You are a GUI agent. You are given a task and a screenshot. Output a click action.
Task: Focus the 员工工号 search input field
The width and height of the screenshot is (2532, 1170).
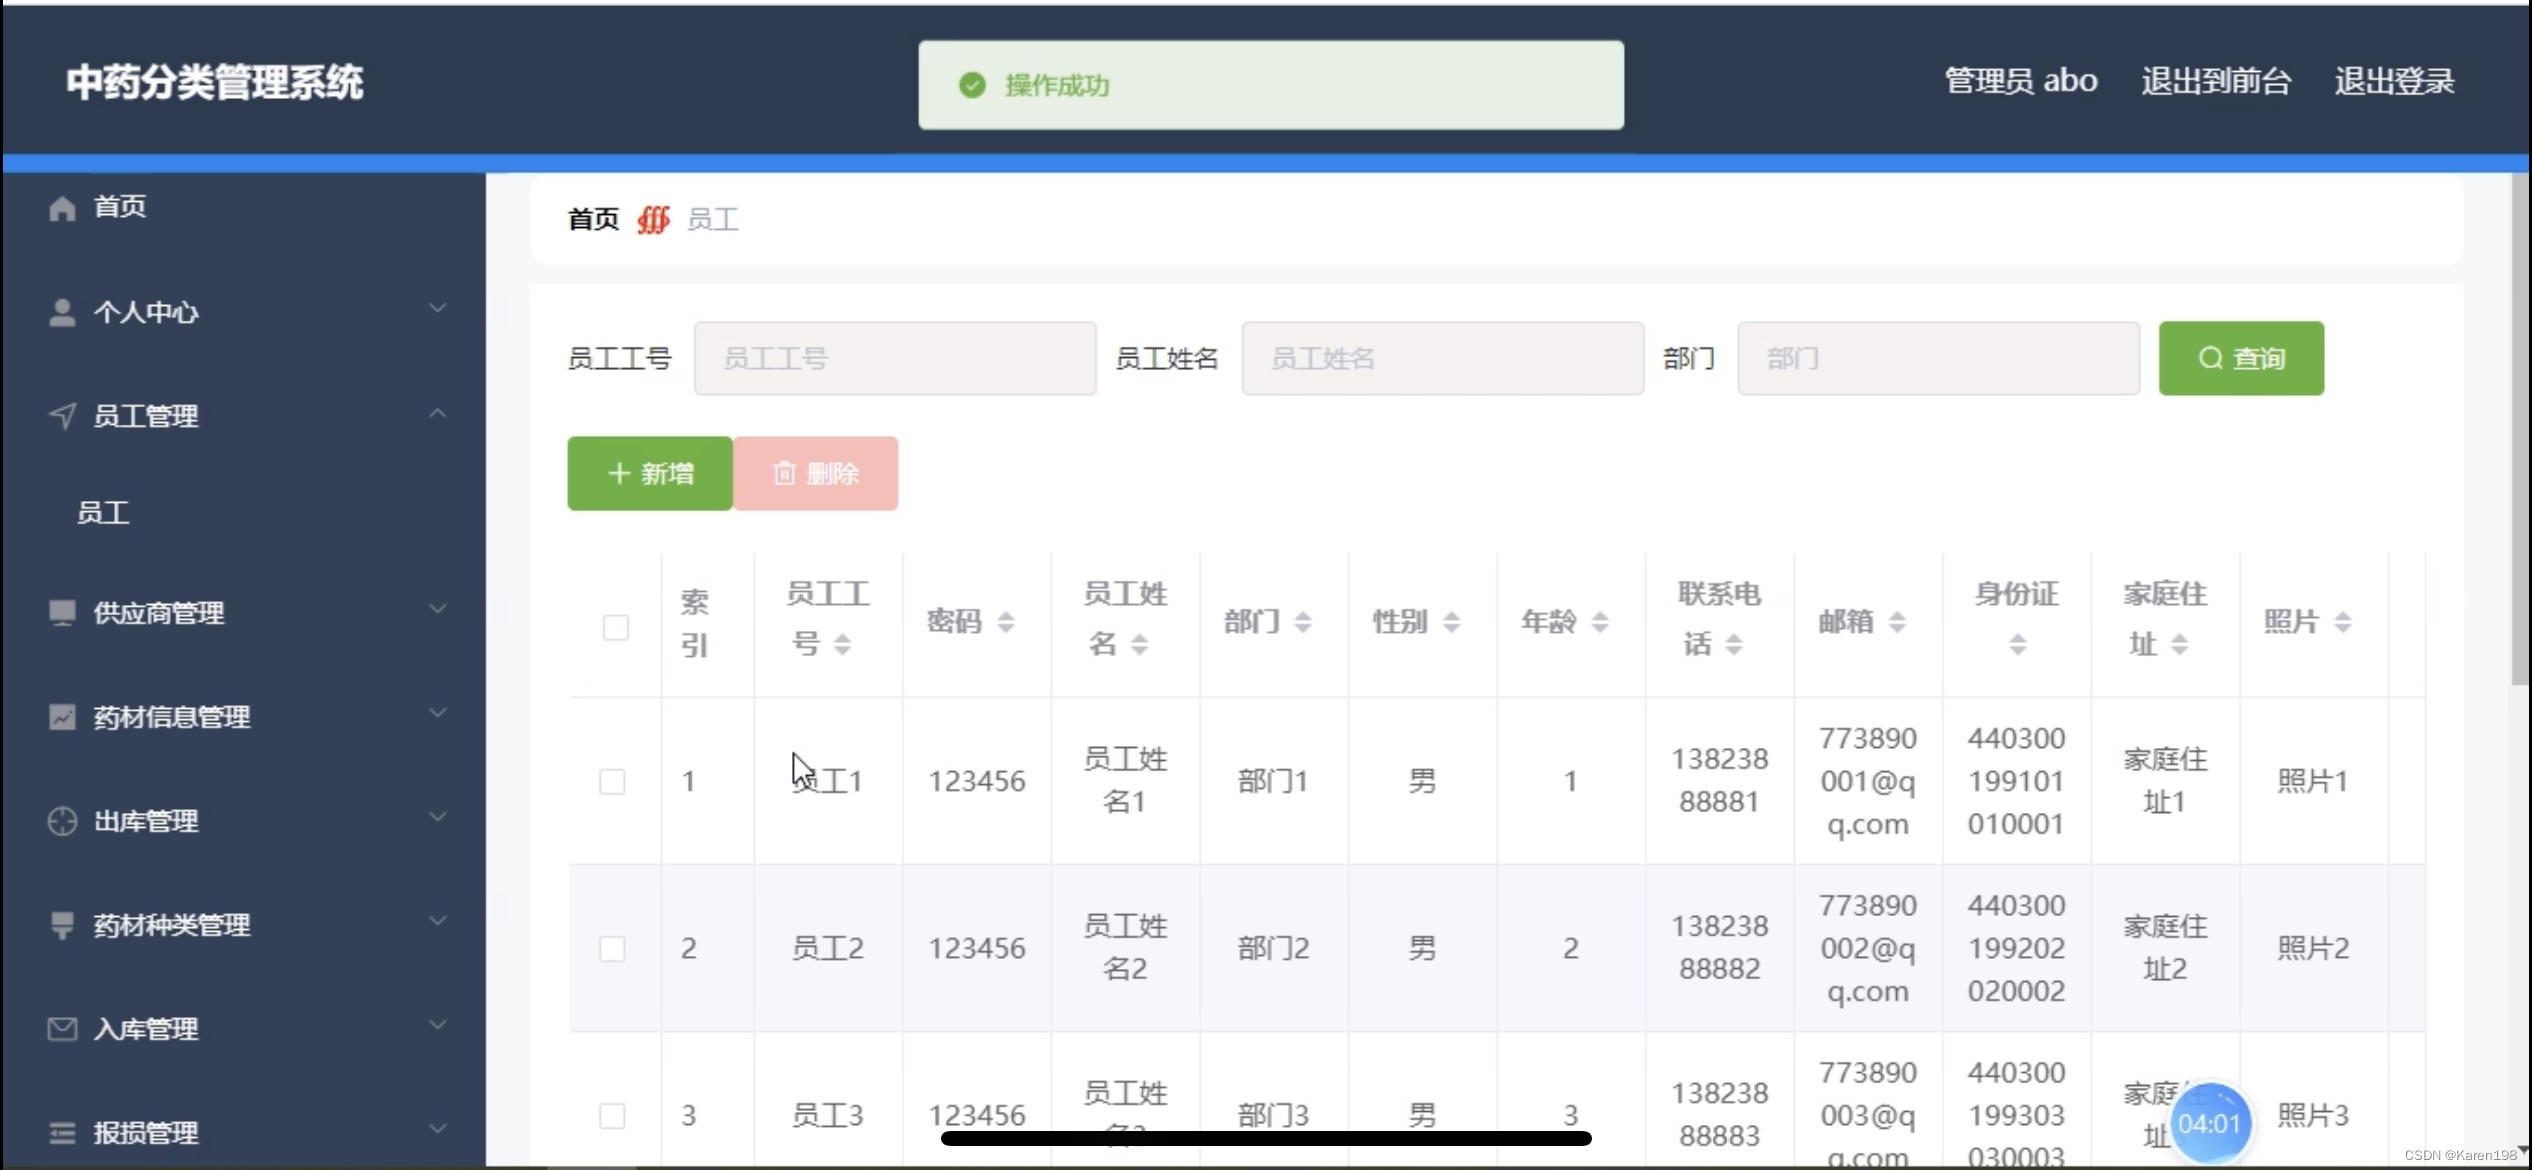click(x=895, y=358)
